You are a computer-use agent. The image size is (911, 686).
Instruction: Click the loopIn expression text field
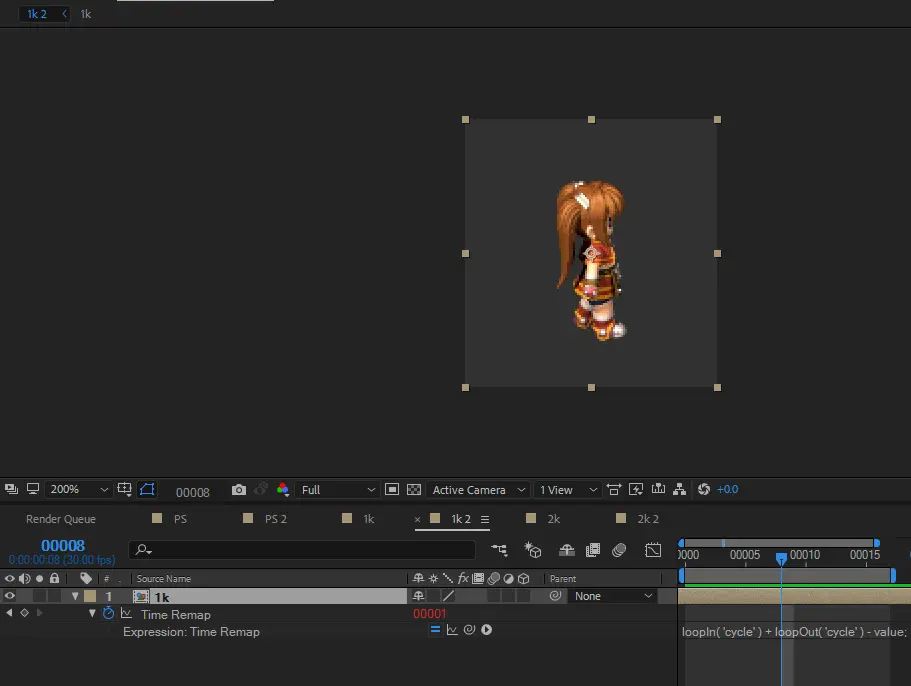pos(794,632)
